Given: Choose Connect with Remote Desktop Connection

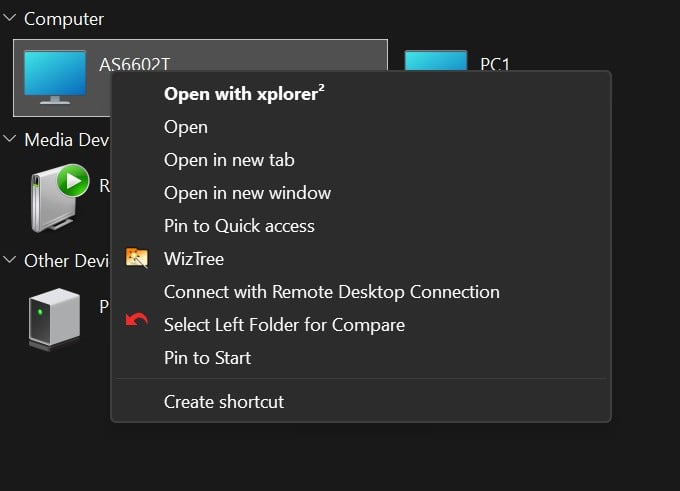Looking at the screenshot, I should [x=331, y=292].
